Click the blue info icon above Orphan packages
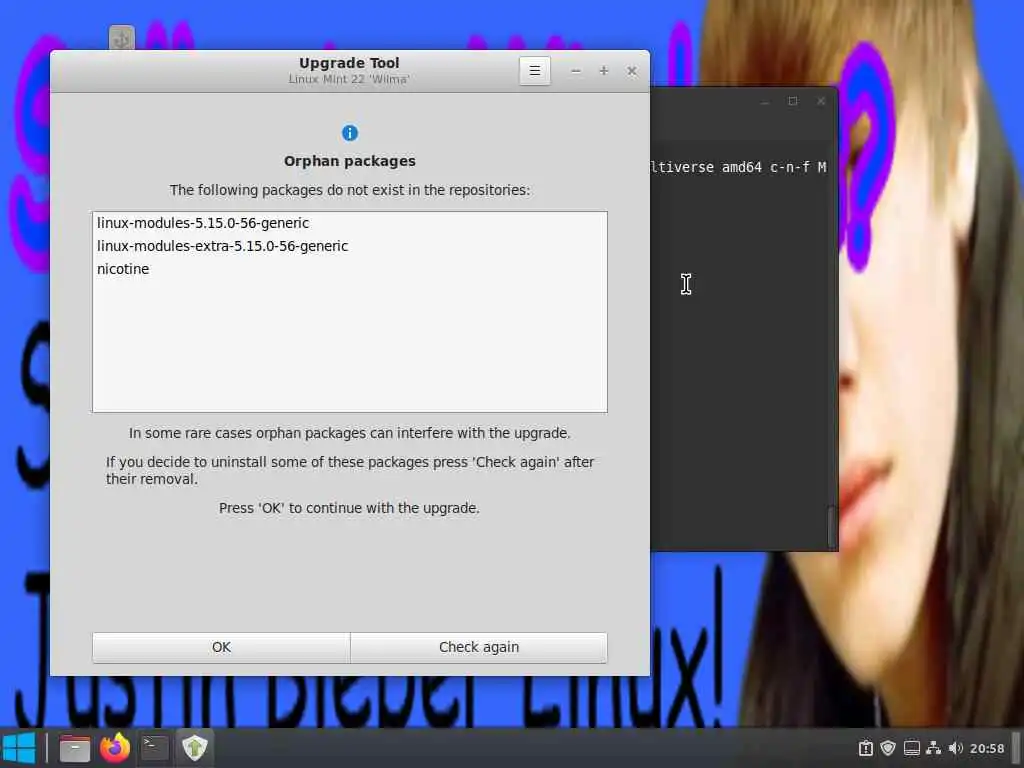 coord(350,133)
